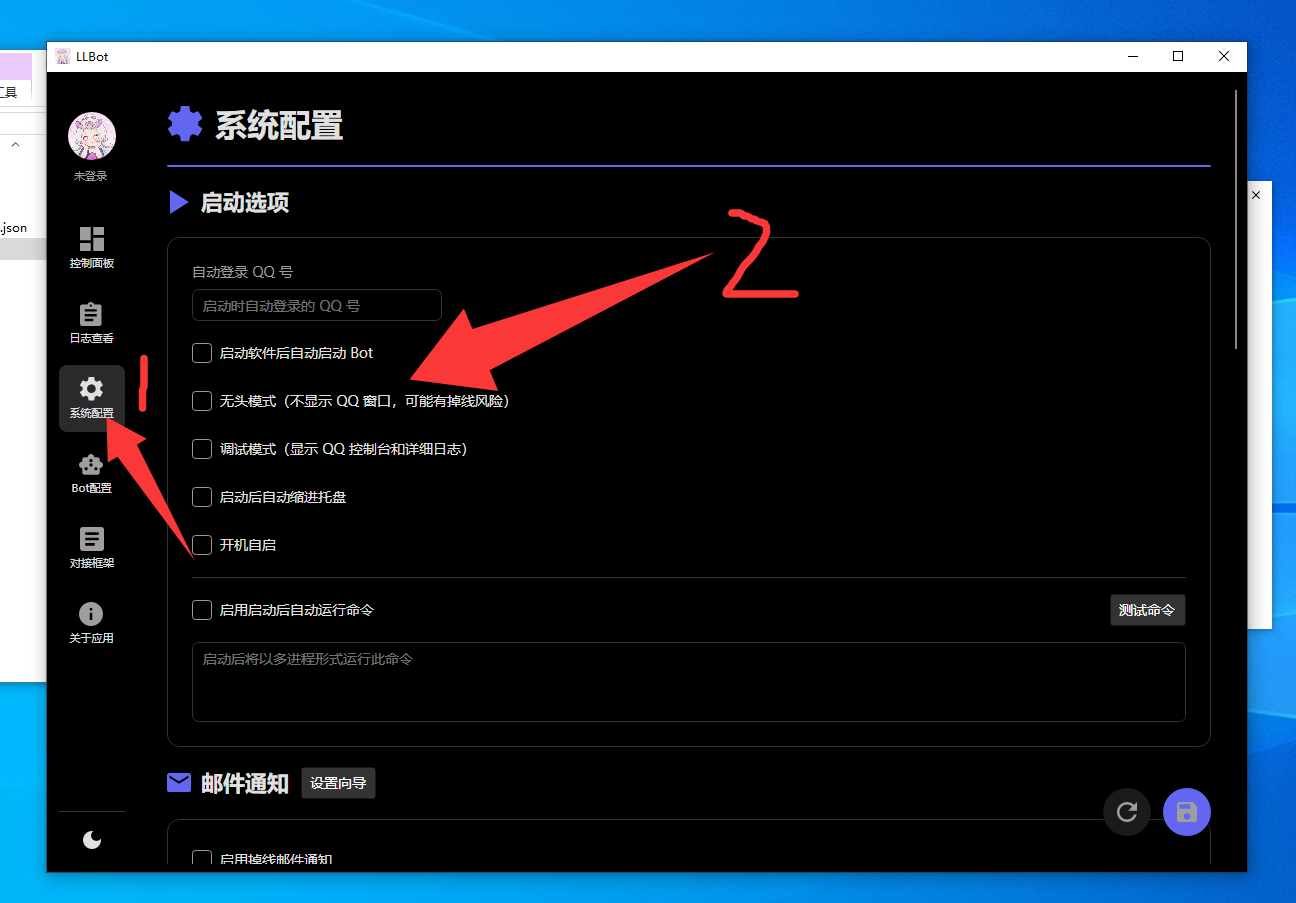Tick 开机自启 checkbox
The width and height of the screenshot is (1296, 903).
pyautogui.click(x=202, y=545)
